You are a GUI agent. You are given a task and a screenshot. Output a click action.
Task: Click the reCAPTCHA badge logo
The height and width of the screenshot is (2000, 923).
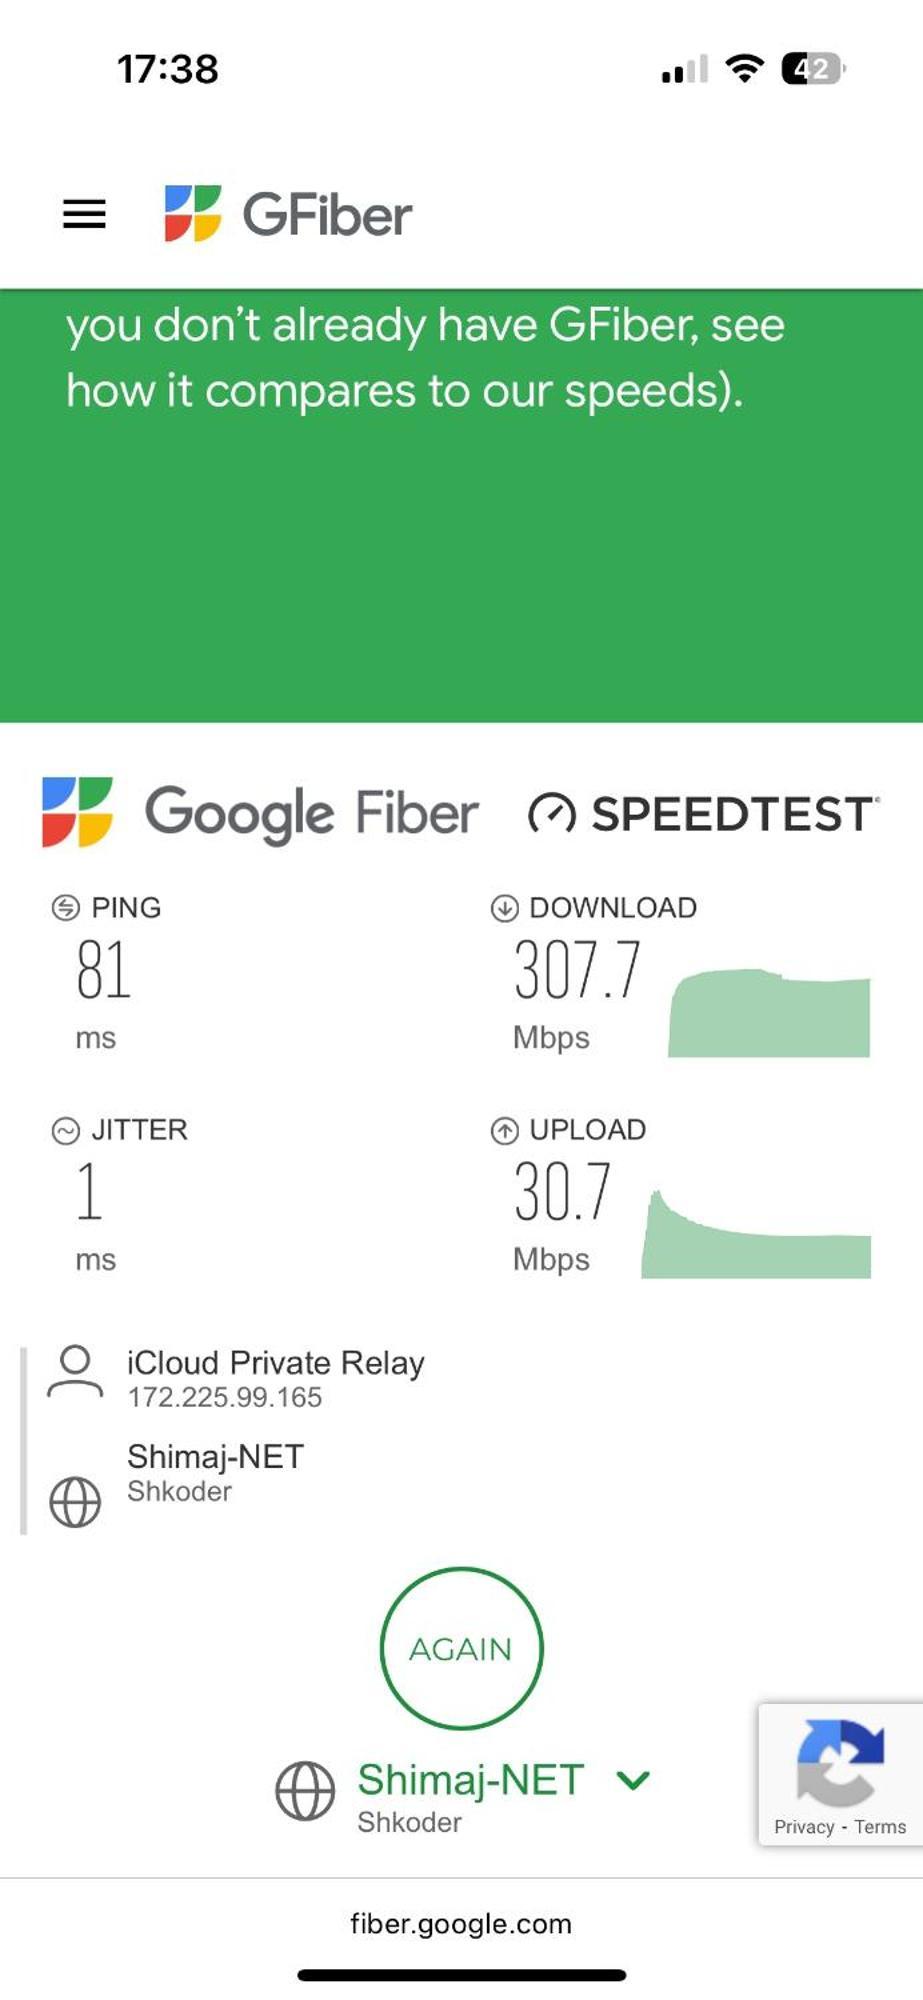(840, 1762)
